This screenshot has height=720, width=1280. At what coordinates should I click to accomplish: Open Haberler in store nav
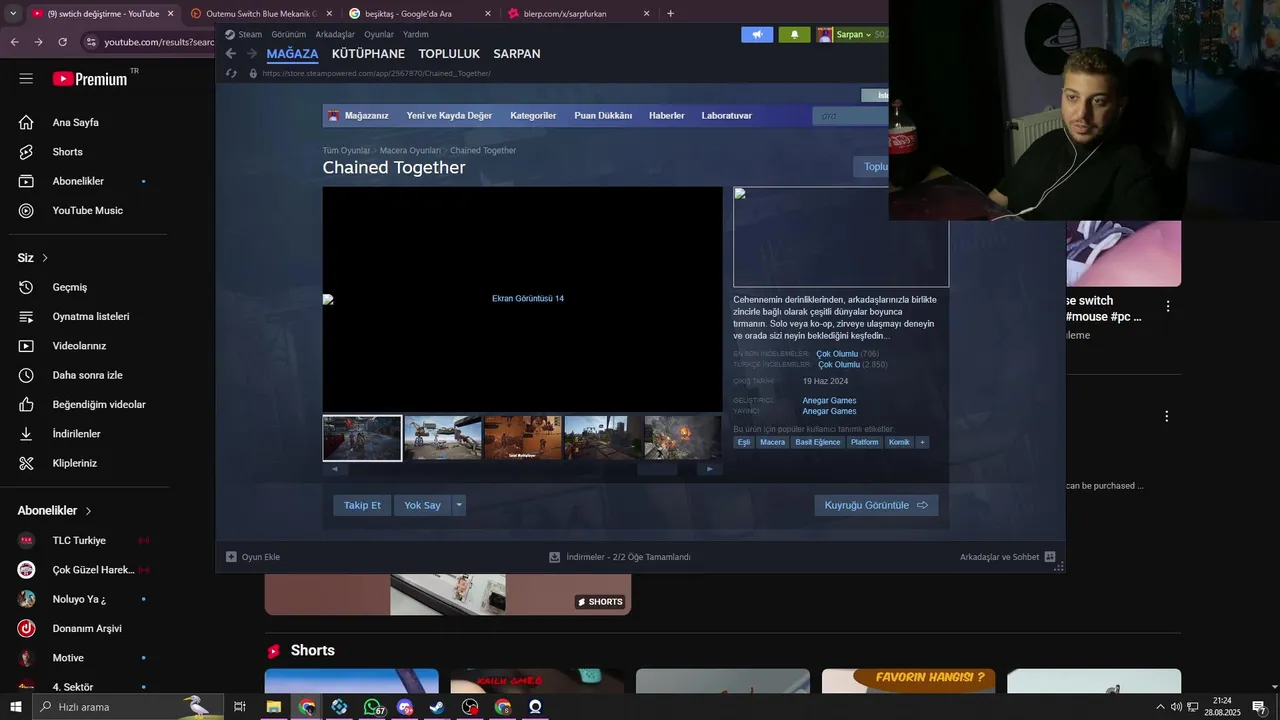[667, 116]
